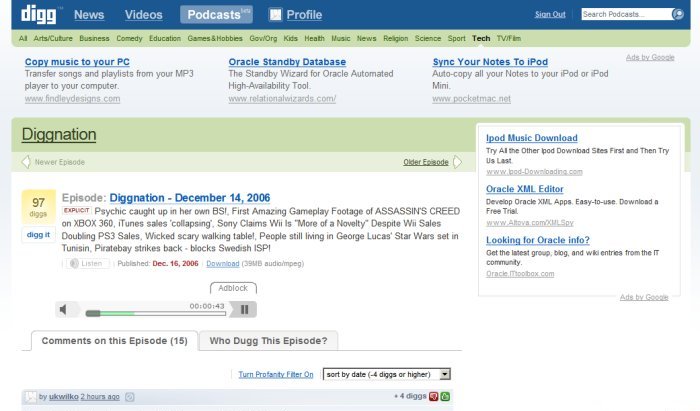Screen dimensions: 700x411
Task: Digg ukwilko's comment with green thumbs-up
Action: (445, 396)
